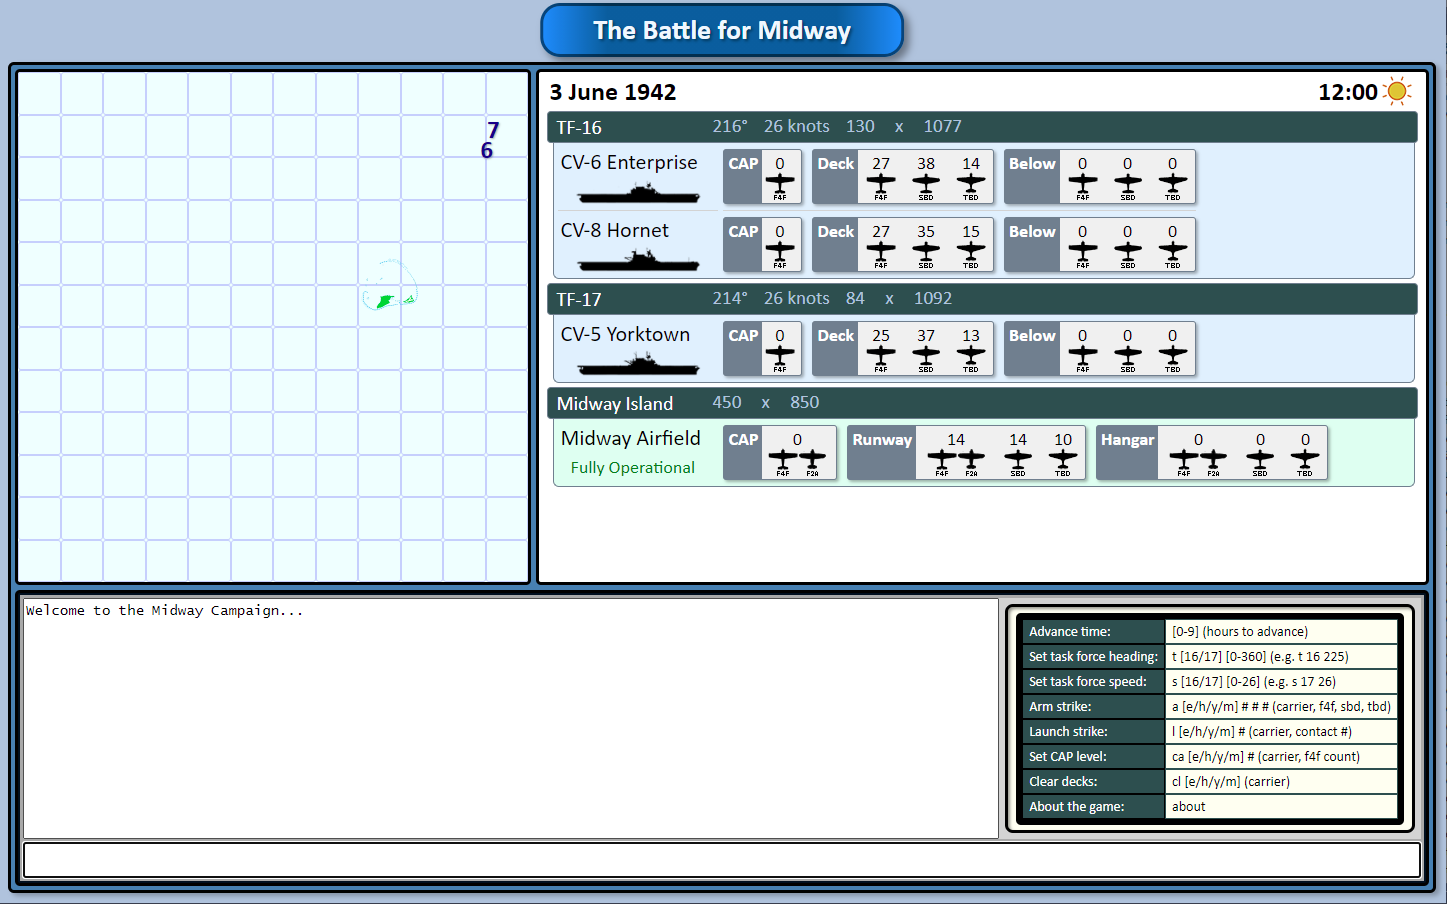Image resolution: width=1447 pixels, height=904 pixels.
Task: Click Enterprise Below F4F plane icon
Action: 1082,186
